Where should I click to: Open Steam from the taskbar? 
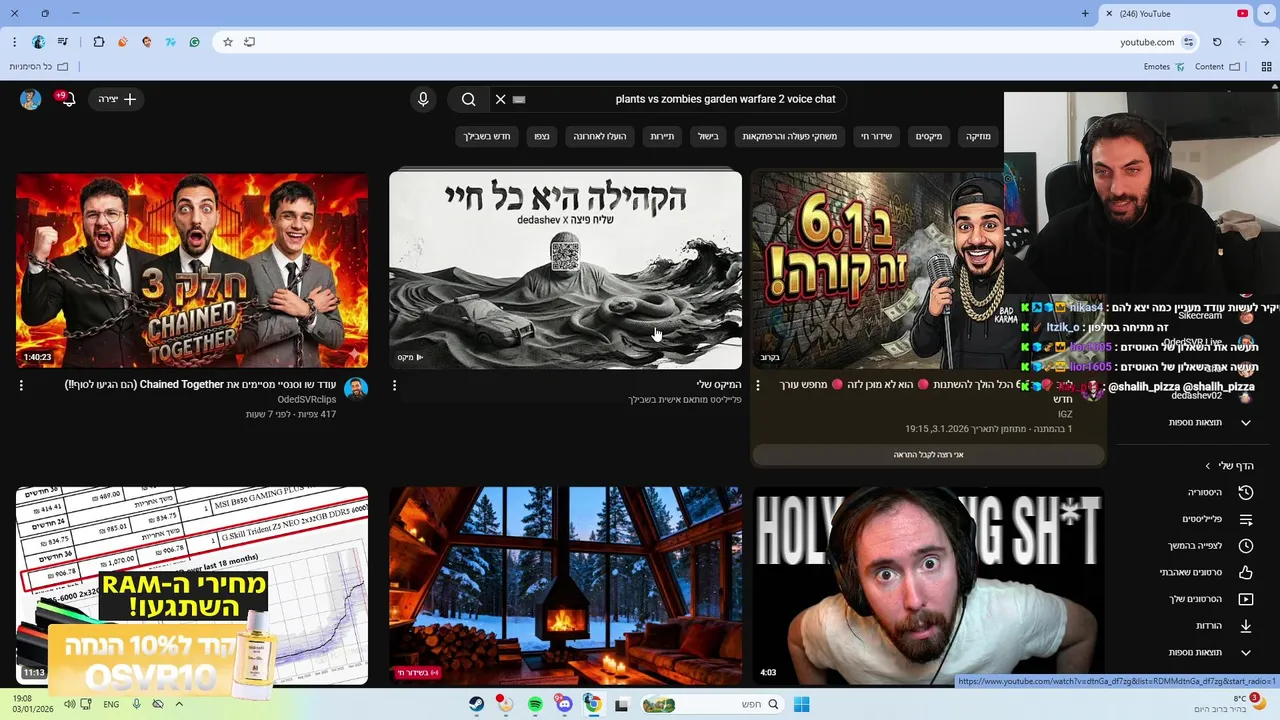click(x=476, y=704)
